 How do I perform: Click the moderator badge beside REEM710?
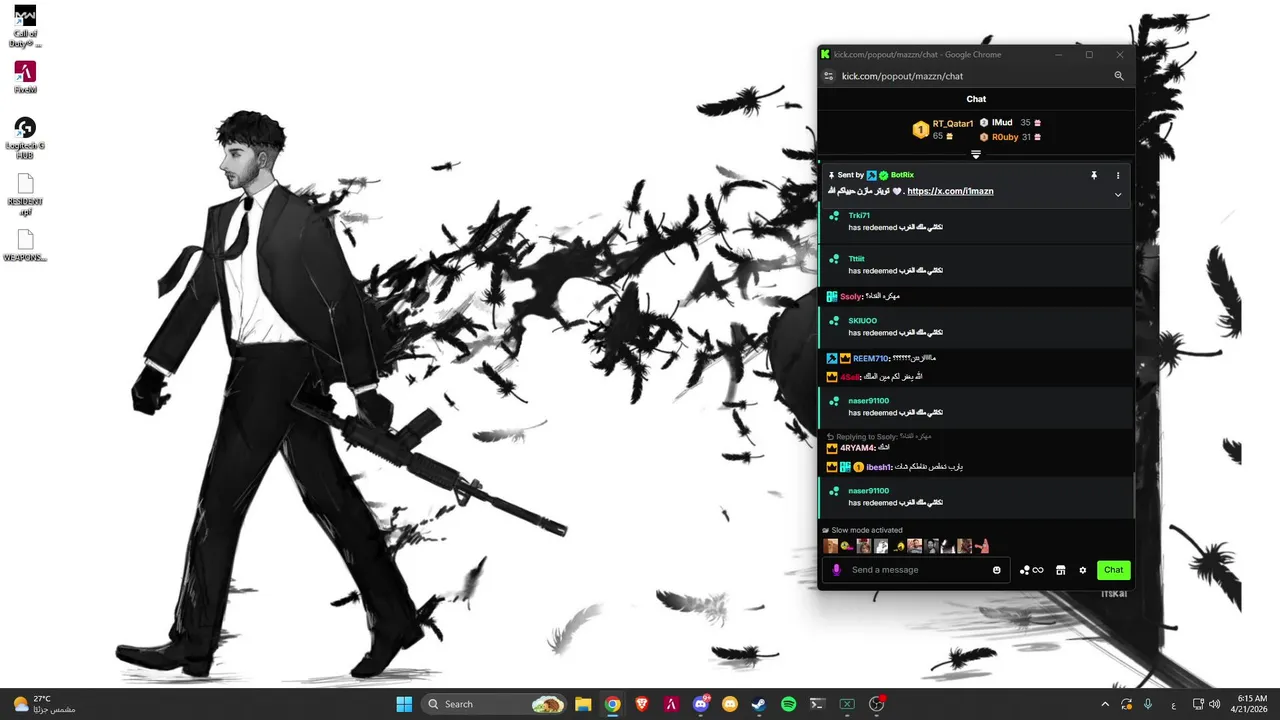click(x=832, y=358)
